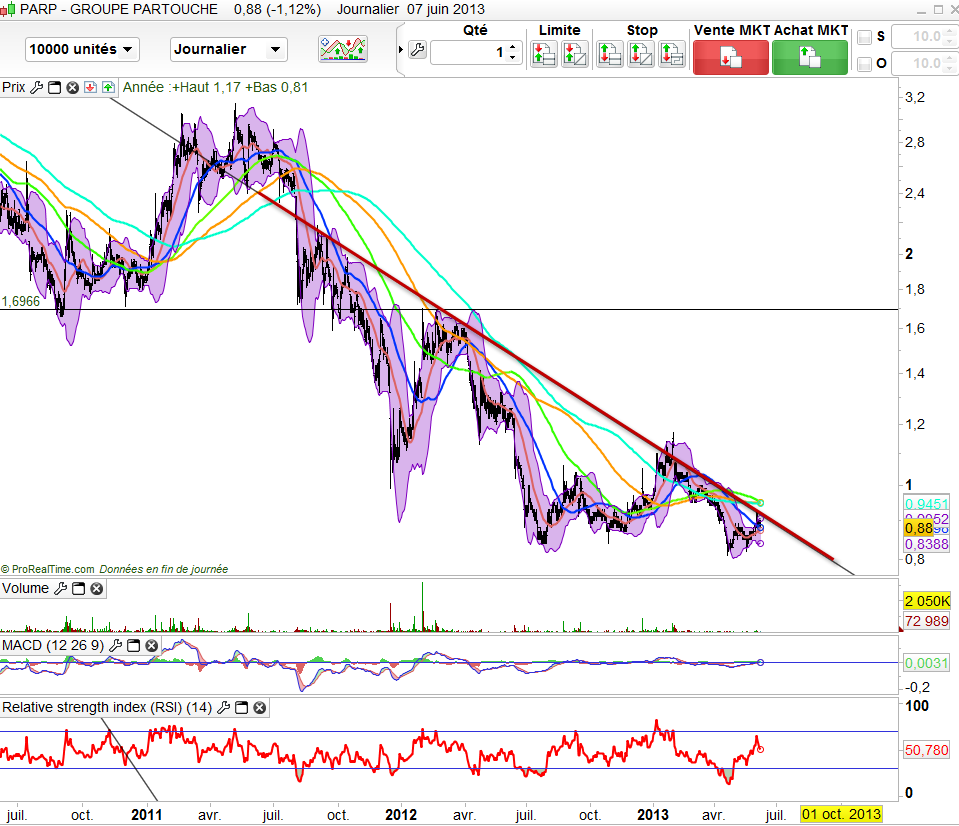Click the 01 oct. 2013 date marker

[842, 814]
